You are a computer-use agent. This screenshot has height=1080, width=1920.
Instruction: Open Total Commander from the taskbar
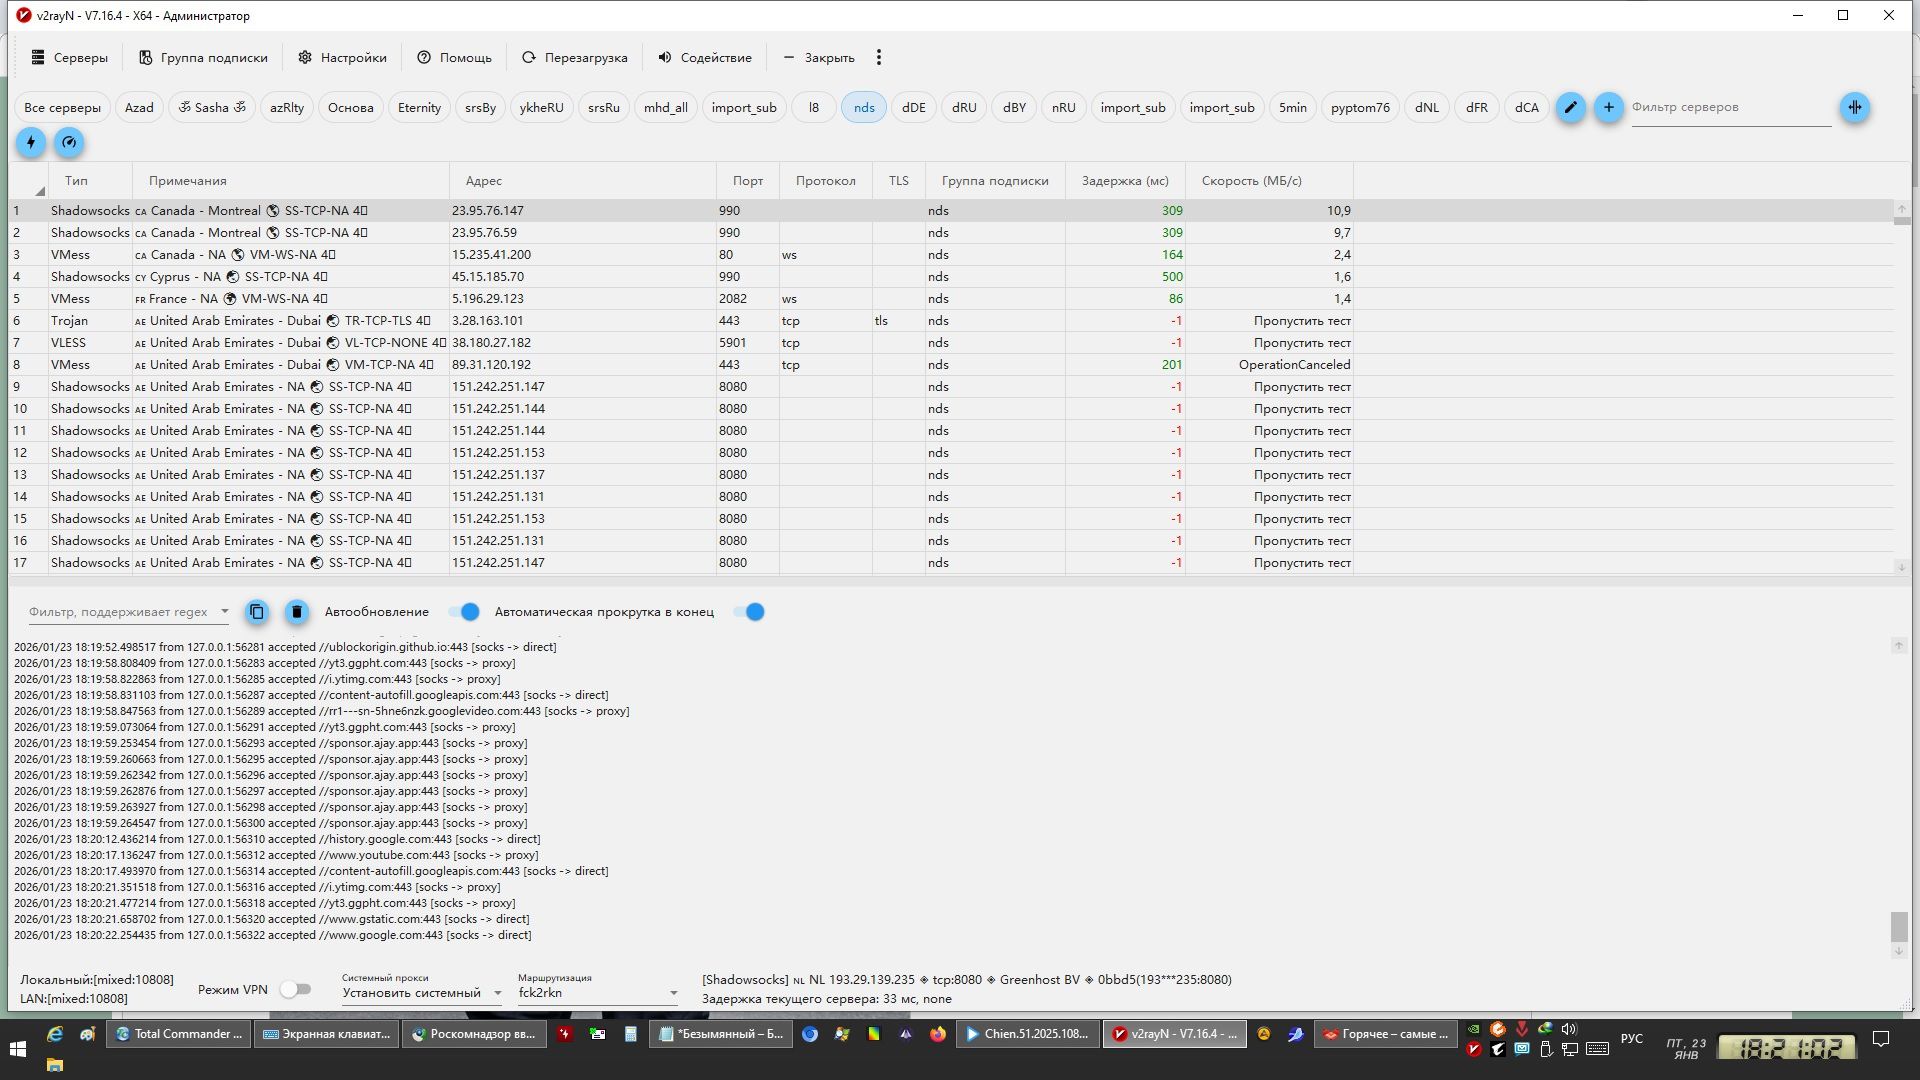(180, 1034)
